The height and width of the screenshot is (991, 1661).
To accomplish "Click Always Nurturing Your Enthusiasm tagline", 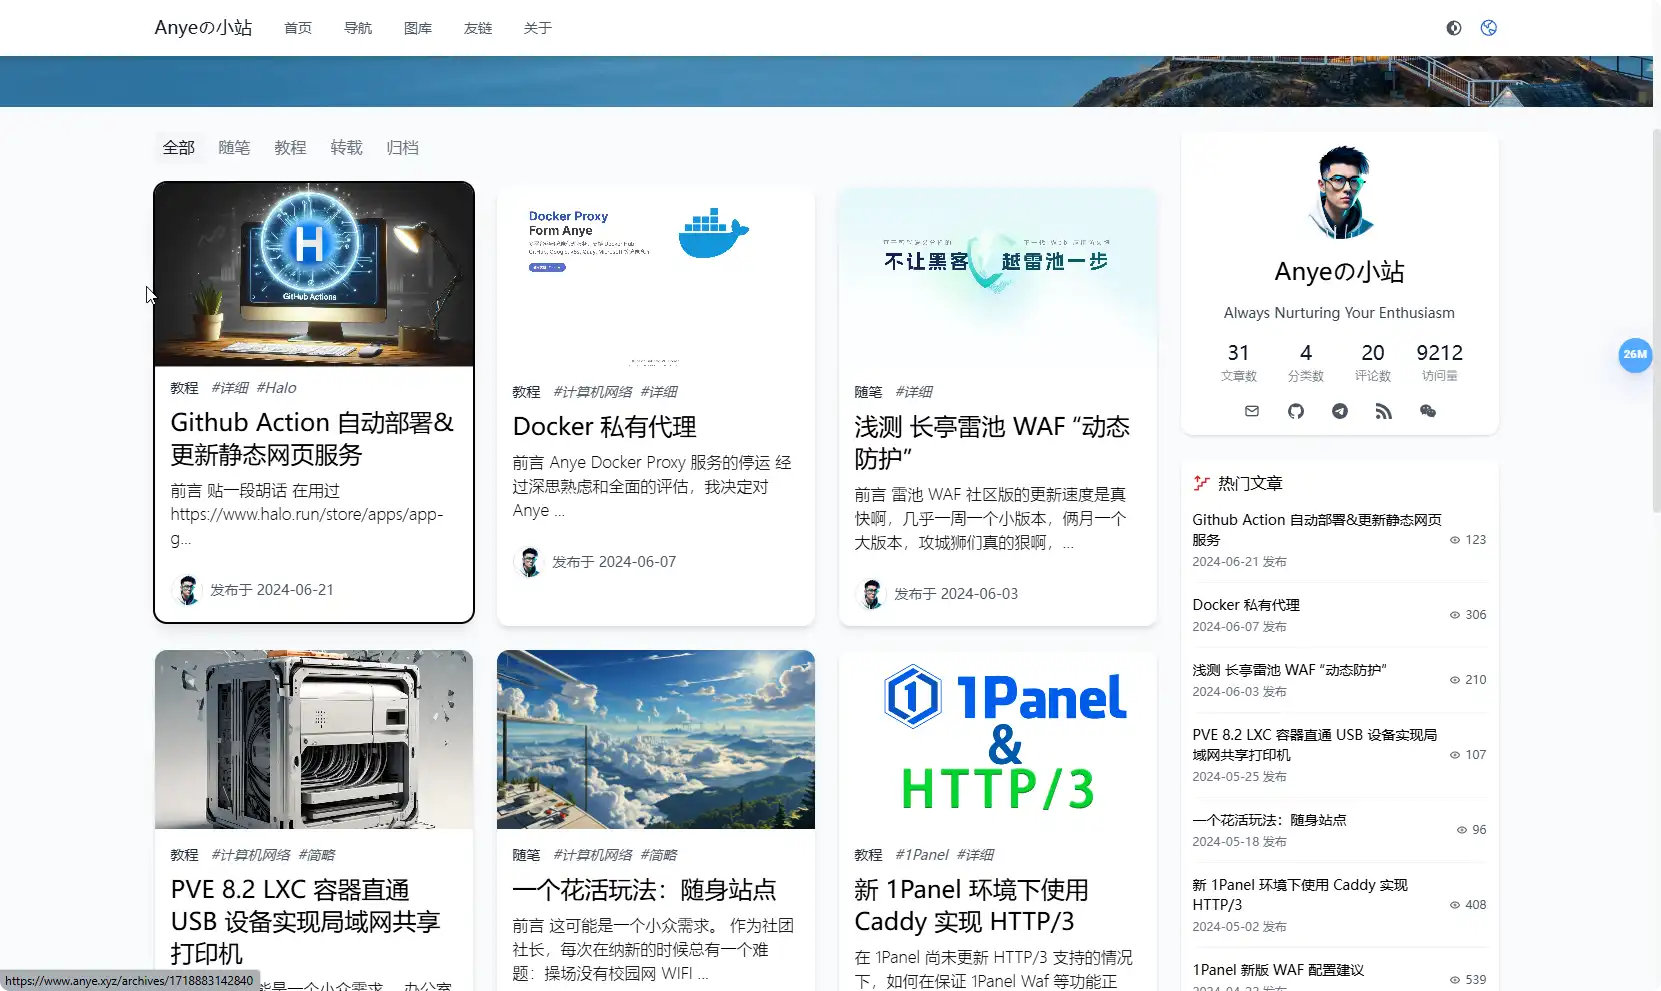I will 1339,313.
